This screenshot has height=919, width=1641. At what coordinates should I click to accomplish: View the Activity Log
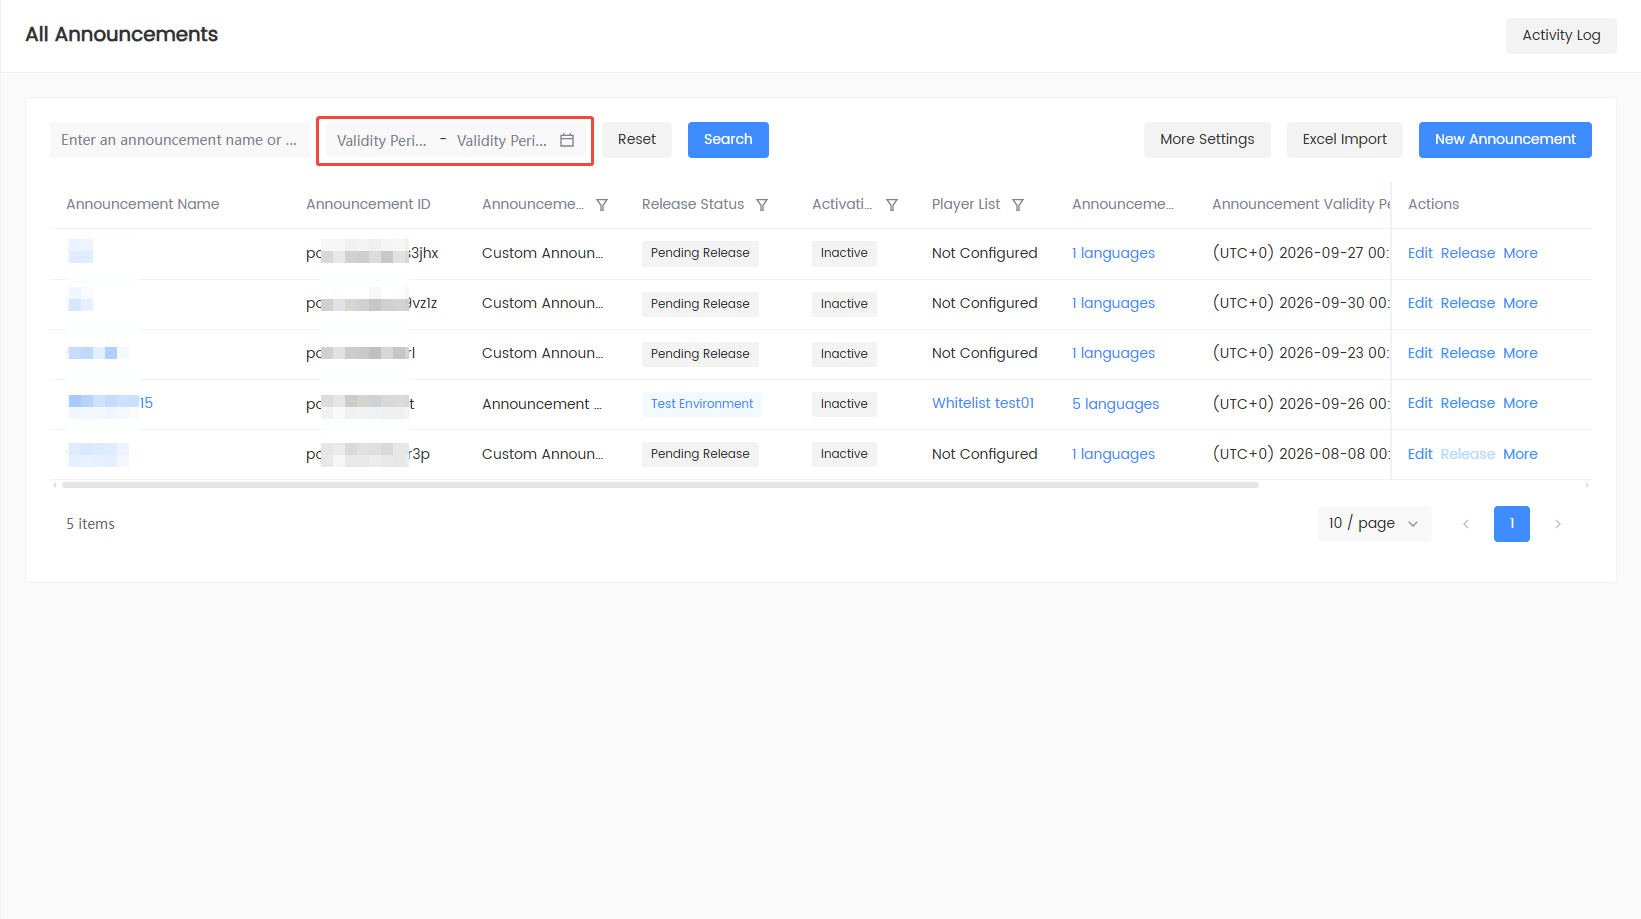pyautogui.click(x=1561, y=36)
